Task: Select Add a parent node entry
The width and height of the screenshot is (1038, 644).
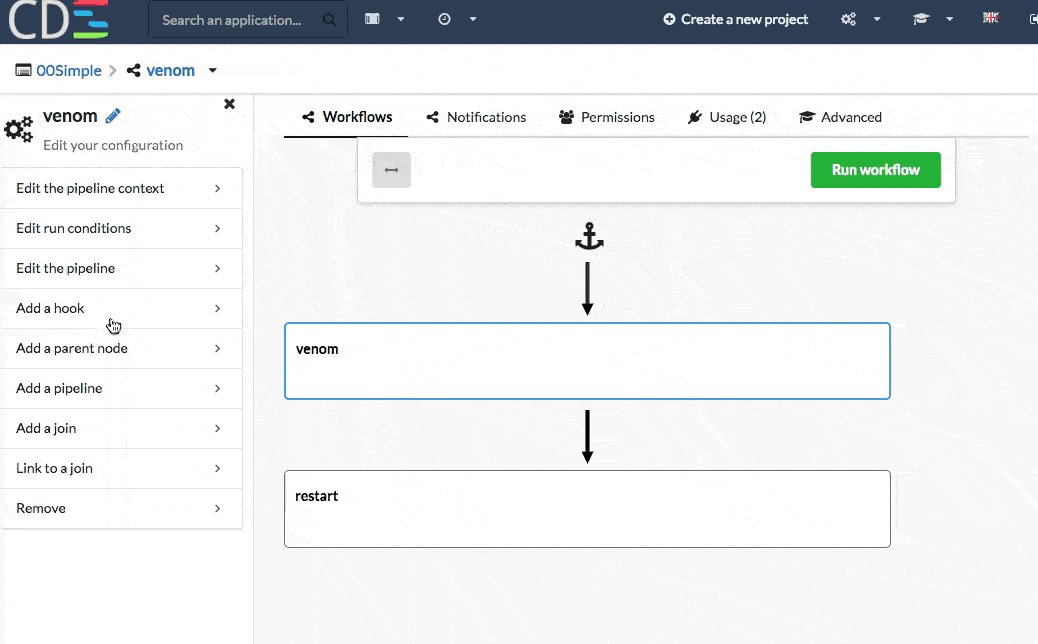Action: click(121, 349)
